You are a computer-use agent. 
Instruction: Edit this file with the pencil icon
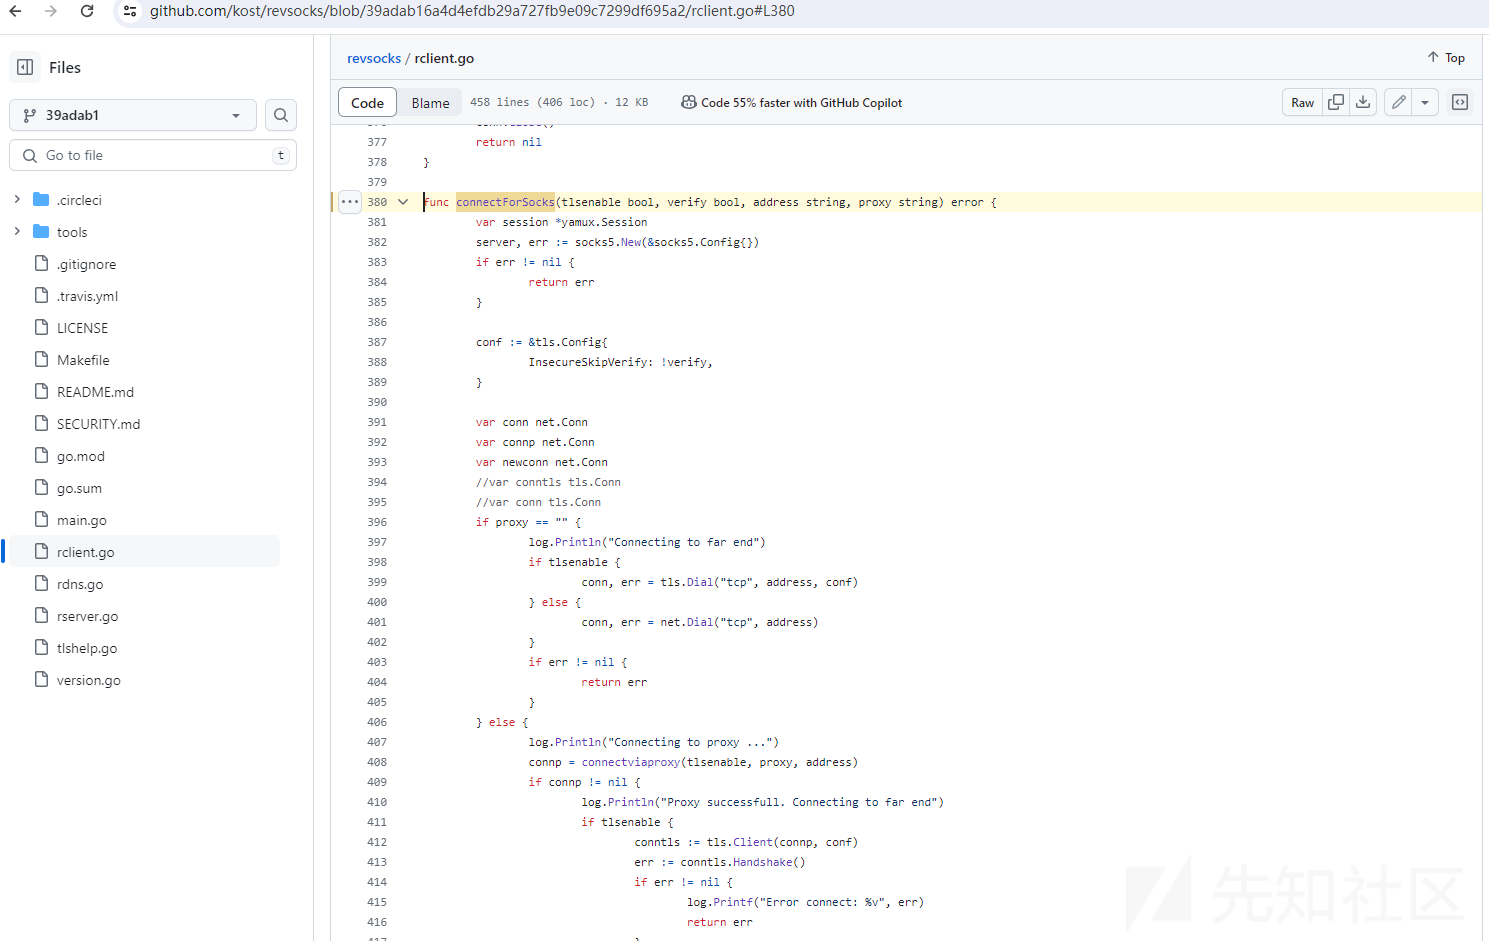tap(1398, 102)
